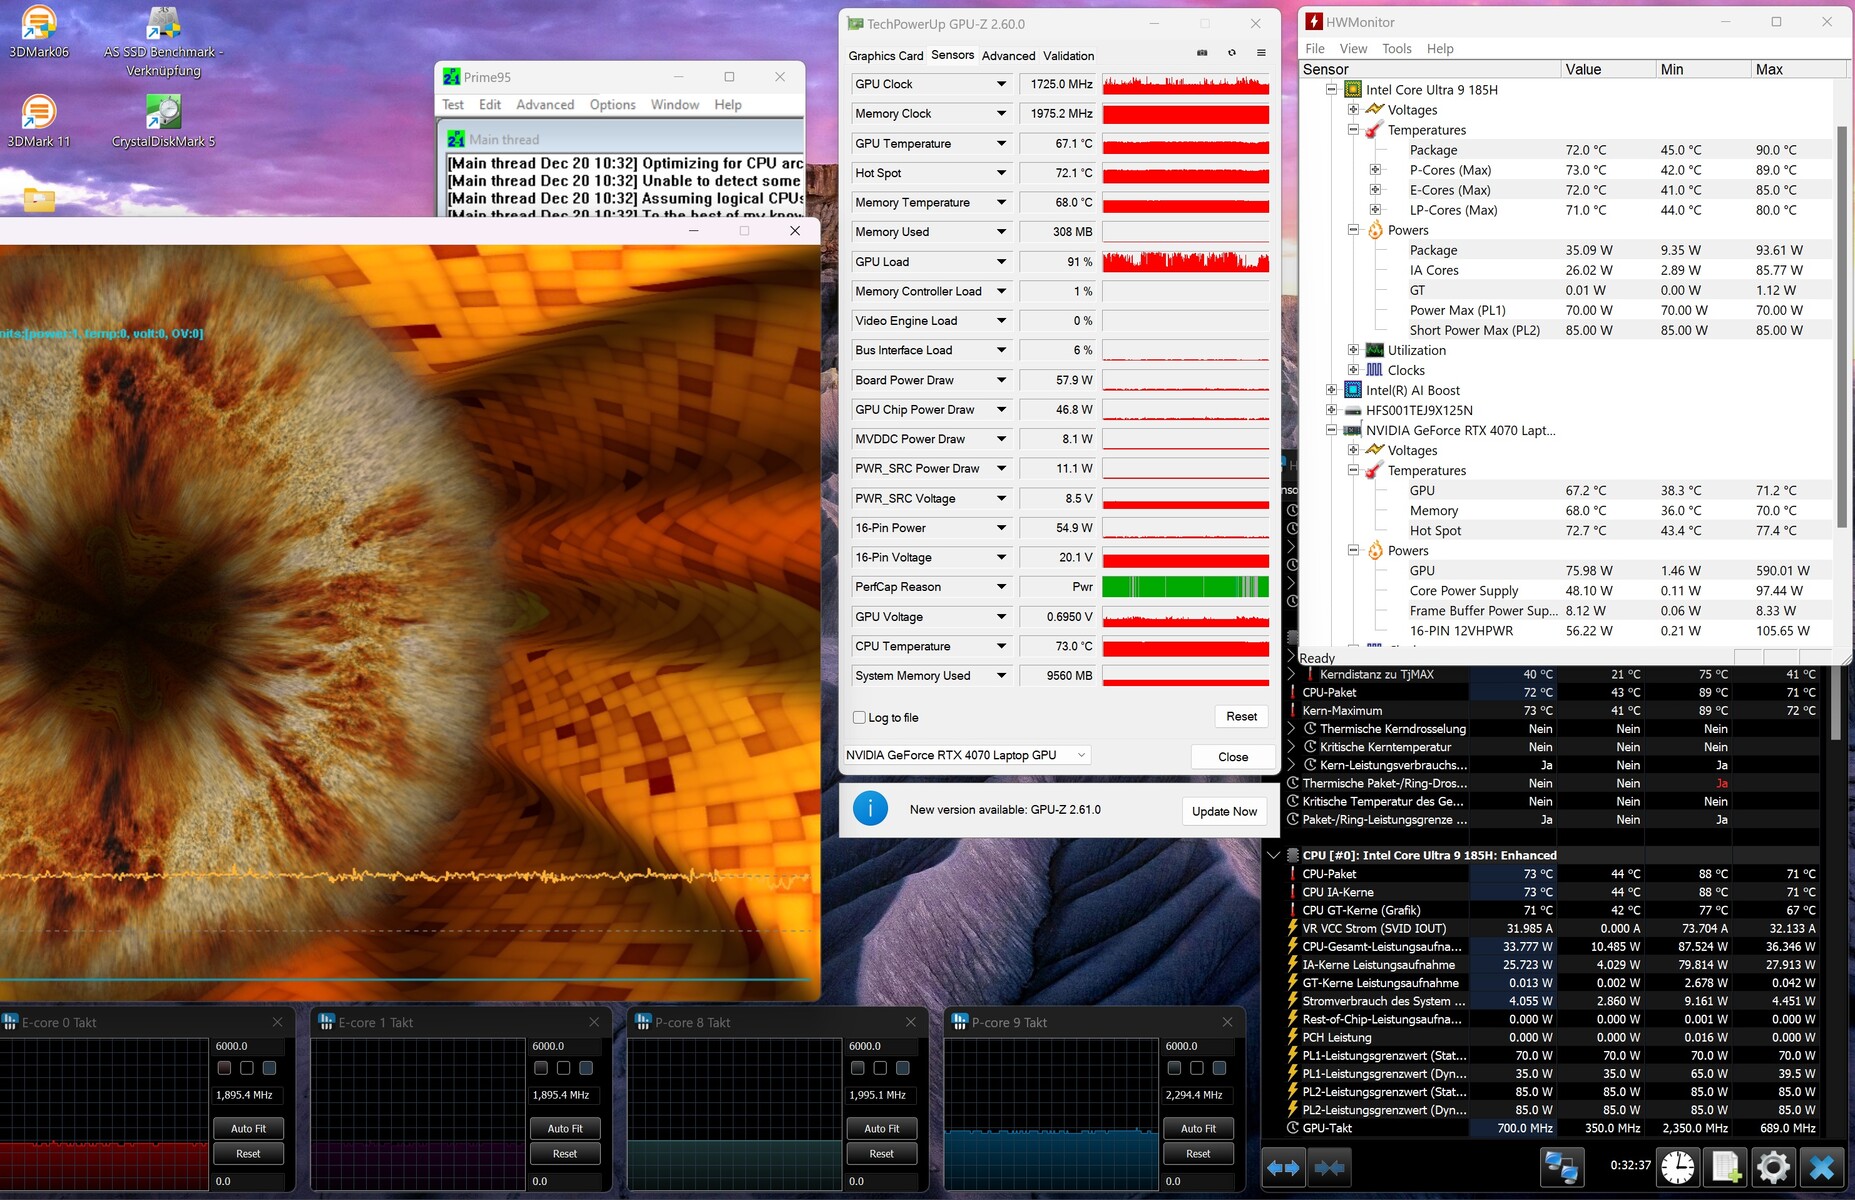Click the HWiNFO expand arrows icon
This screenshot has width=1855, height=1200.
(1283, 1167)
